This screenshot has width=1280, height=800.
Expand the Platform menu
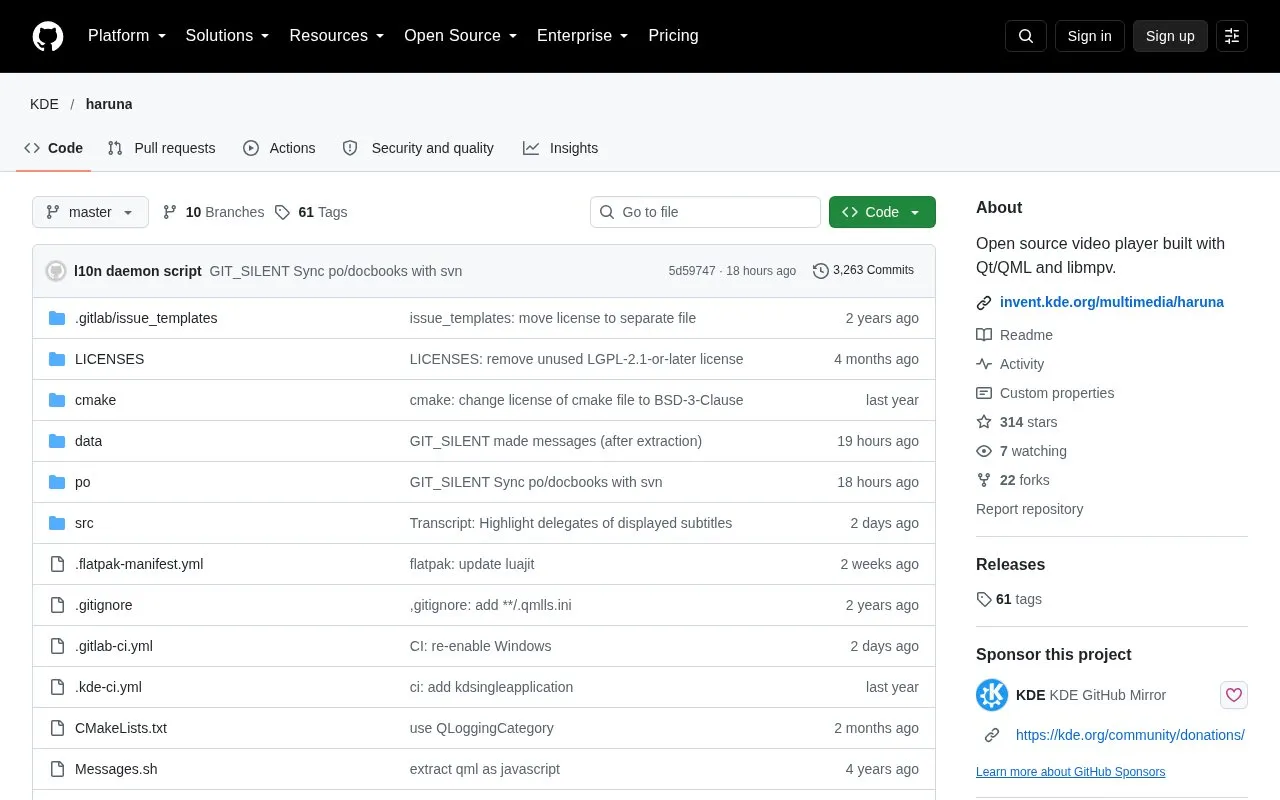[127, 36]
